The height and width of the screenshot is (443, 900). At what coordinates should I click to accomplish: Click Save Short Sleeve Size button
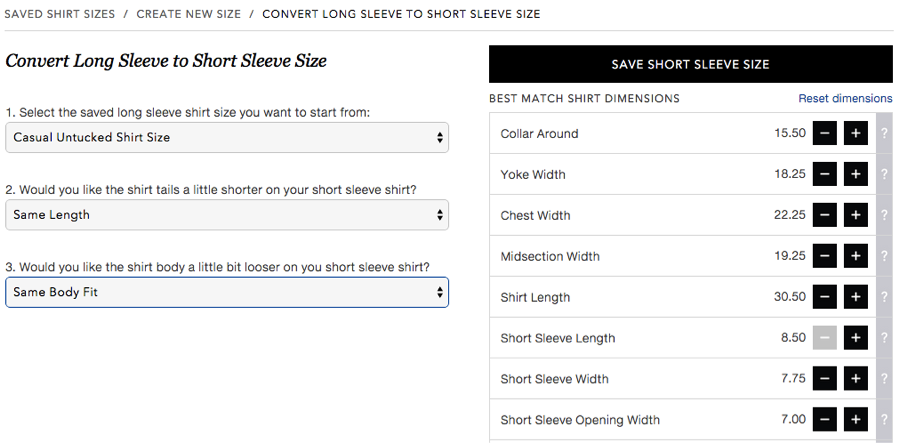tap(690, 64)
